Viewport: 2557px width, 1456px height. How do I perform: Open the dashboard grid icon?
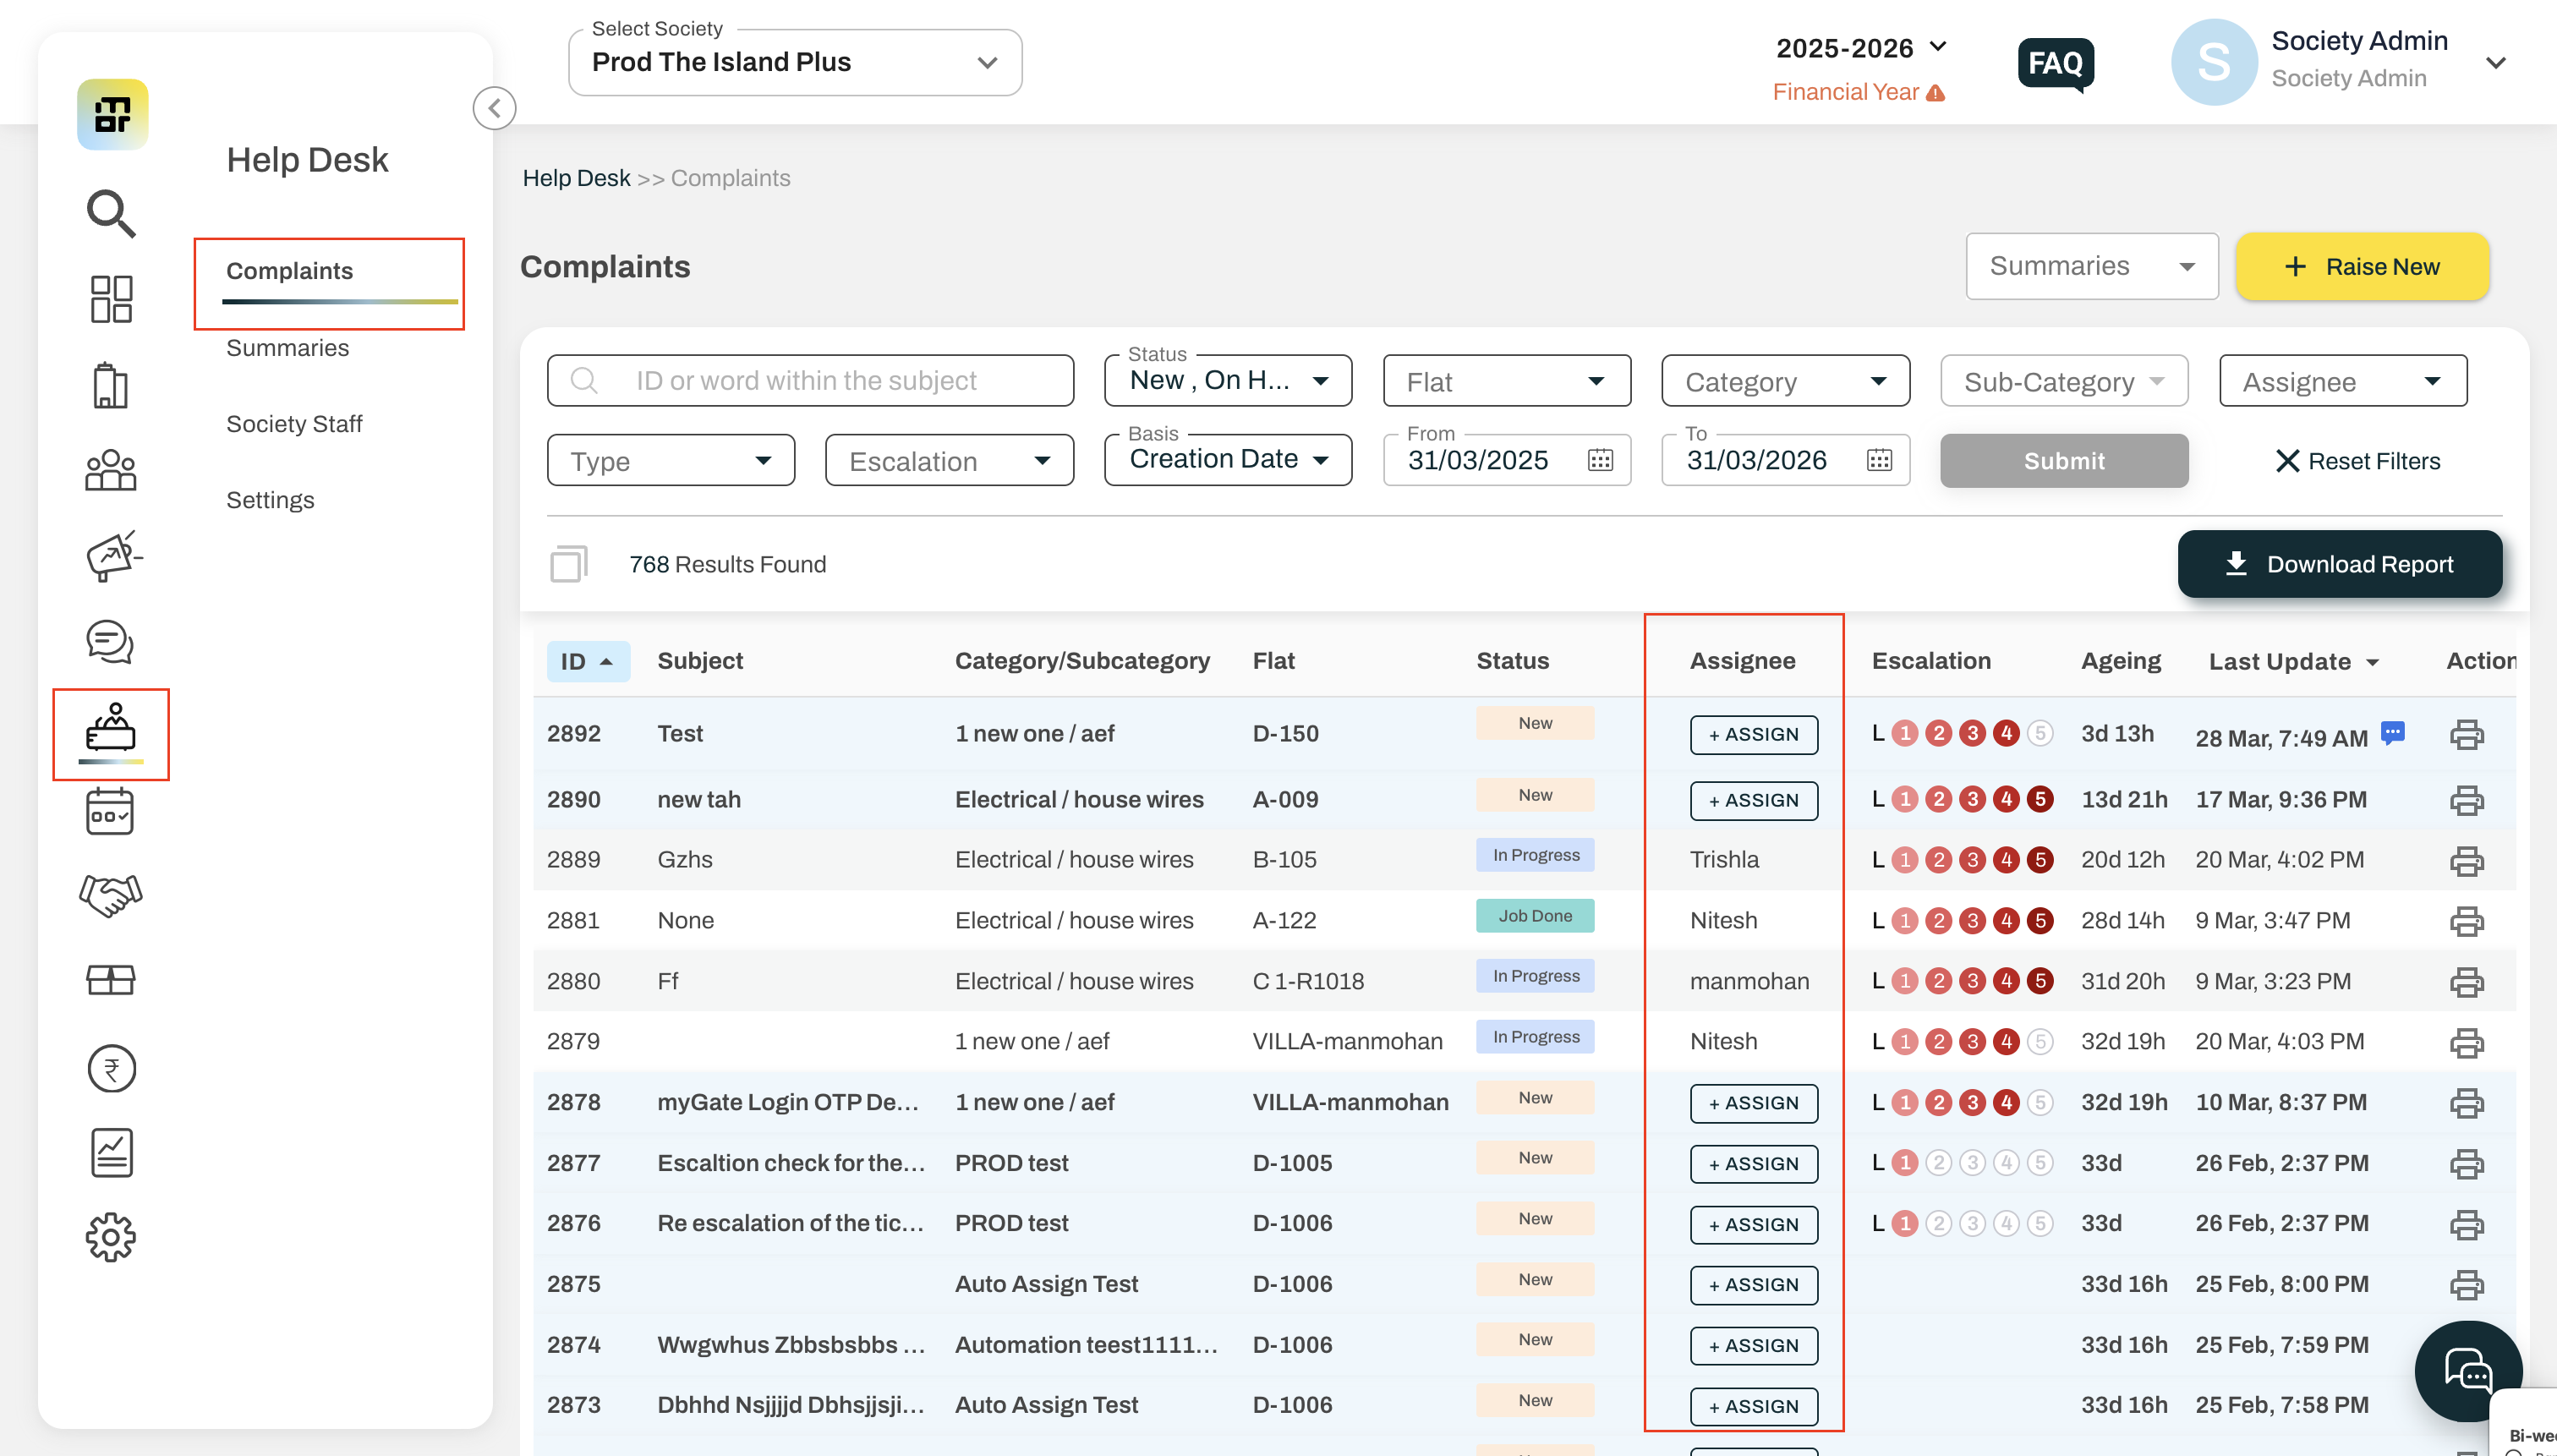pos(111,299)
